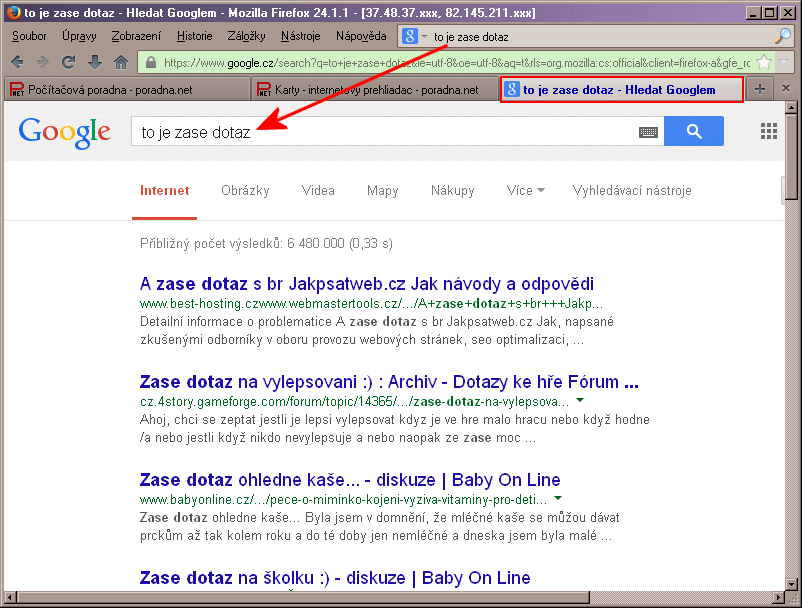Switch to Obrázky results

coord(245,191)
